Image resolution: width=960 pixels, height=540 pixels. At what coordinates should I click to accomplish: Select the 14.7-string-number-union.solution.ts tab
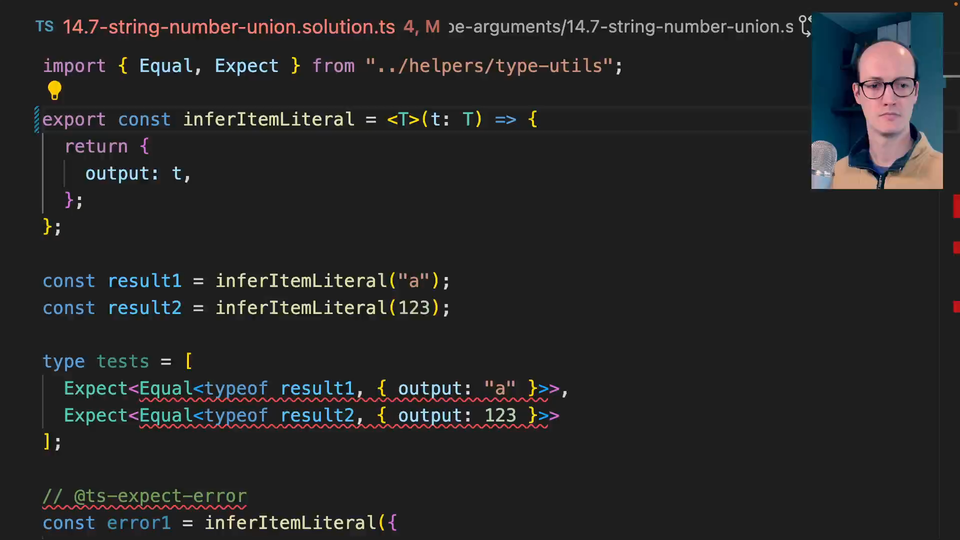(x=228, y=26)
